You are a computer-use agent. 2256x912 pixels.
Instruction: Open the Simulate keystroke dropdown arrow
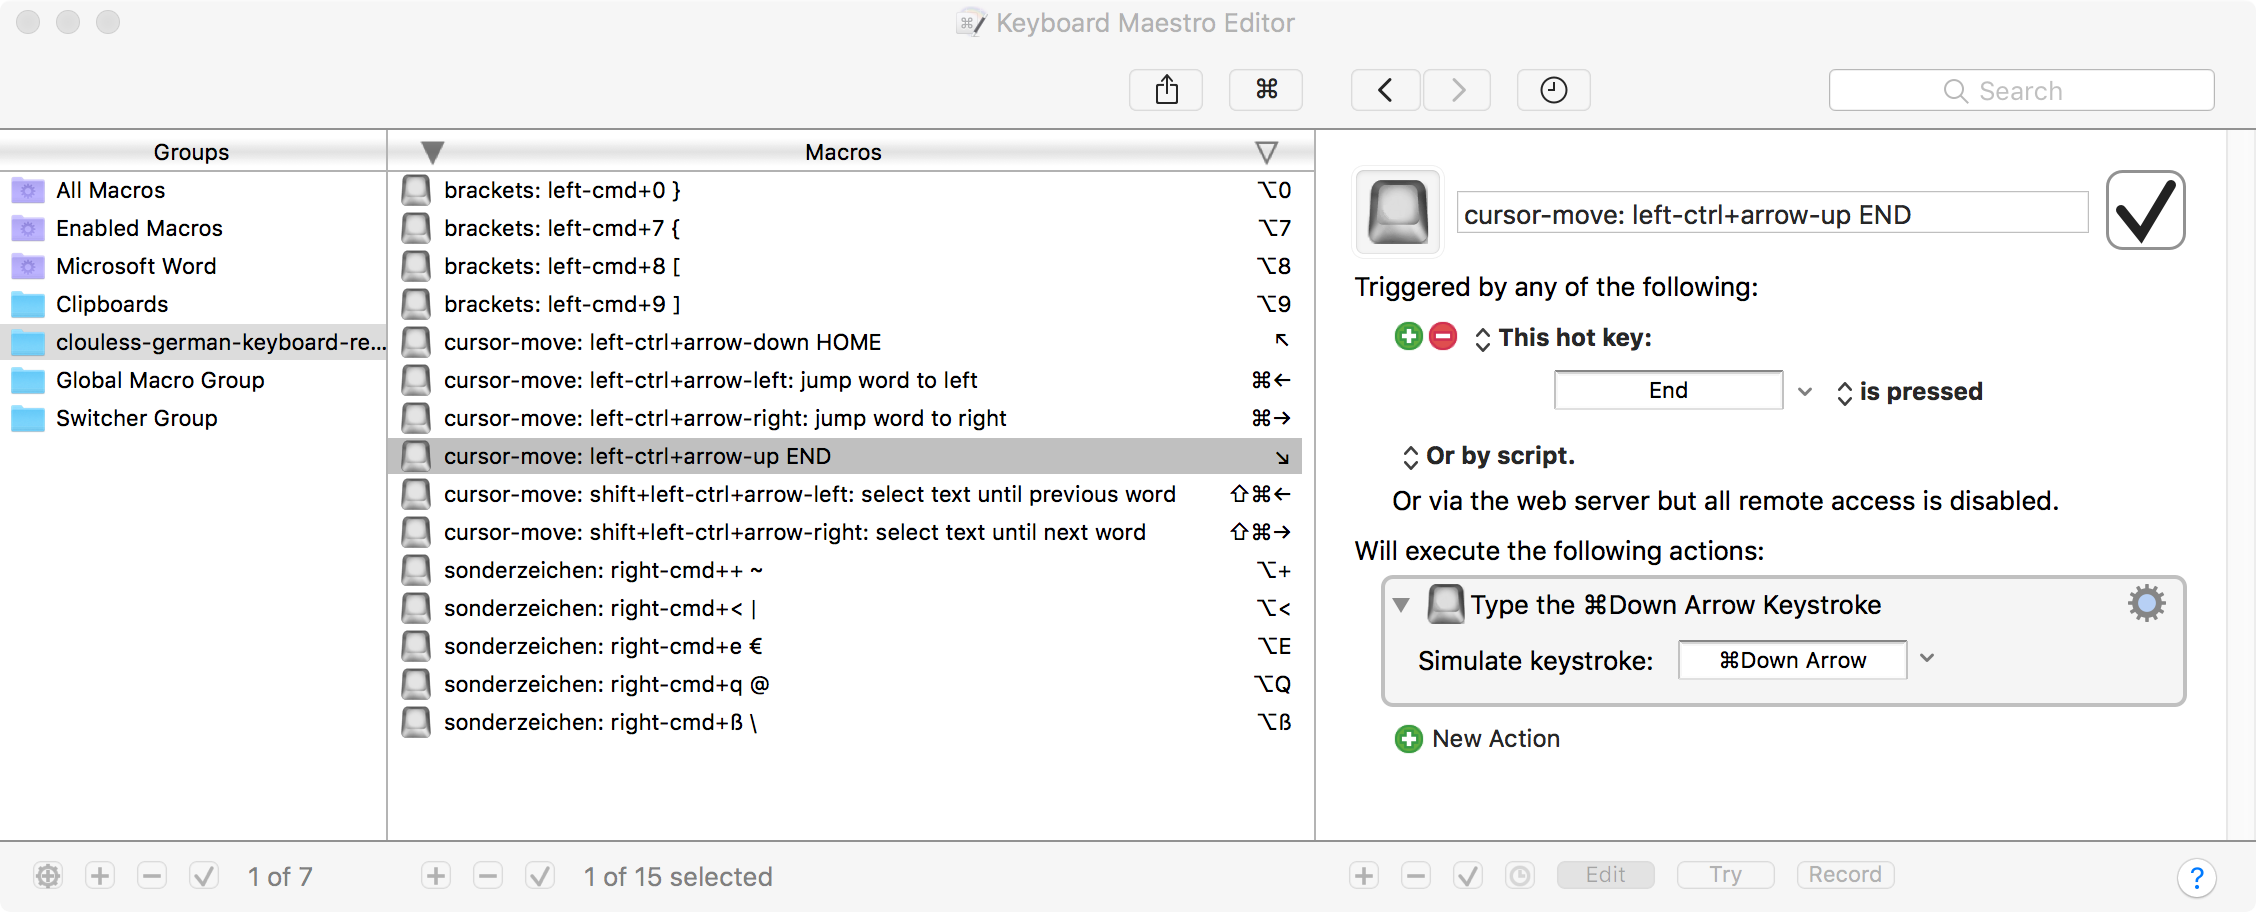coord(1928,659)
